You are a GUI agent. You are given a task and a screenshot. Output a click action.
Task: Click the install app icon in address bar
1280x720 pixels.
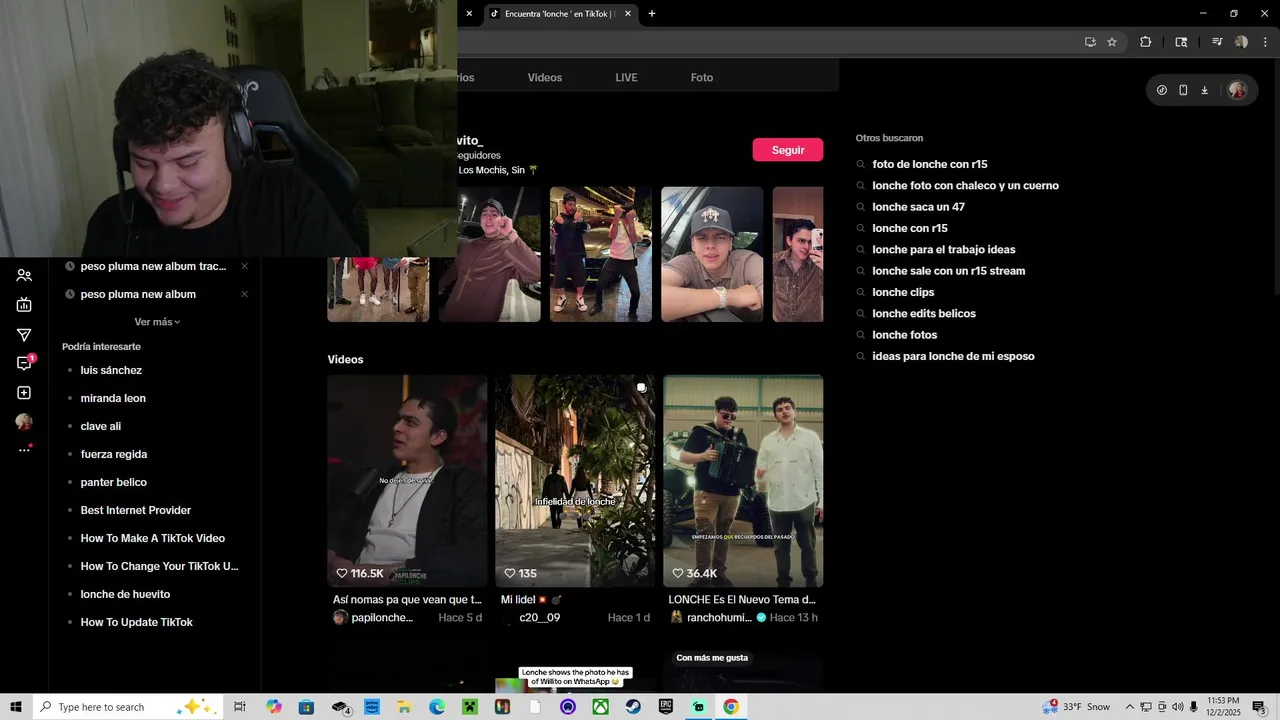[x=1090, y=42]
